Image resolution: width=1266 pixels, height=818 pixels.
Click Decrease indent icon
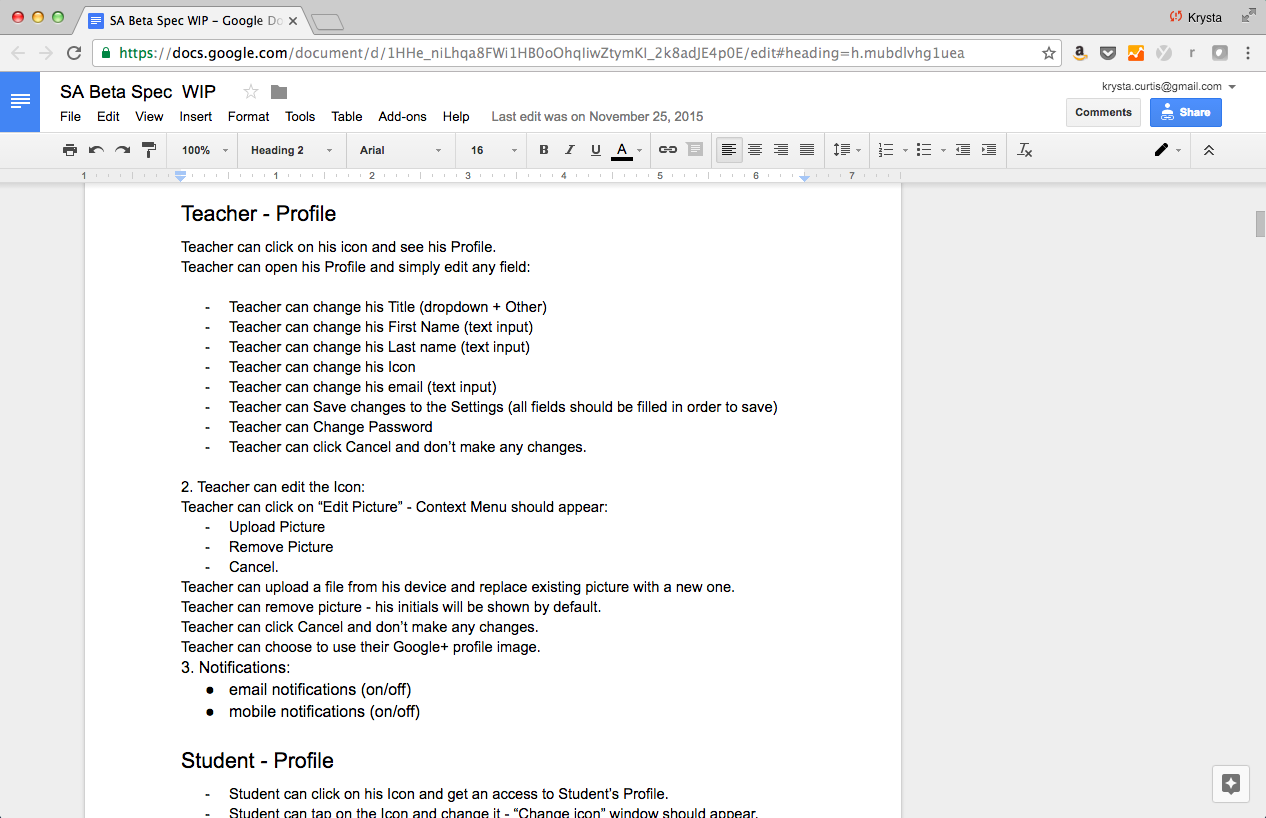tap(963, 150)
